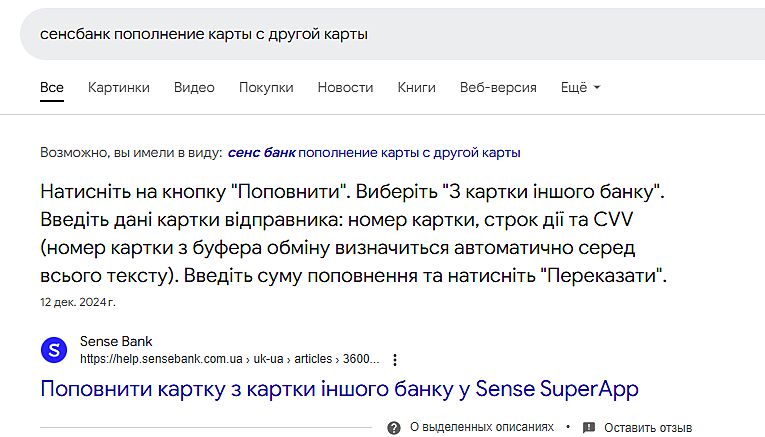Screen dimensions: 765x437
Task: Focus the search query input field
Action: coord(380,34)
